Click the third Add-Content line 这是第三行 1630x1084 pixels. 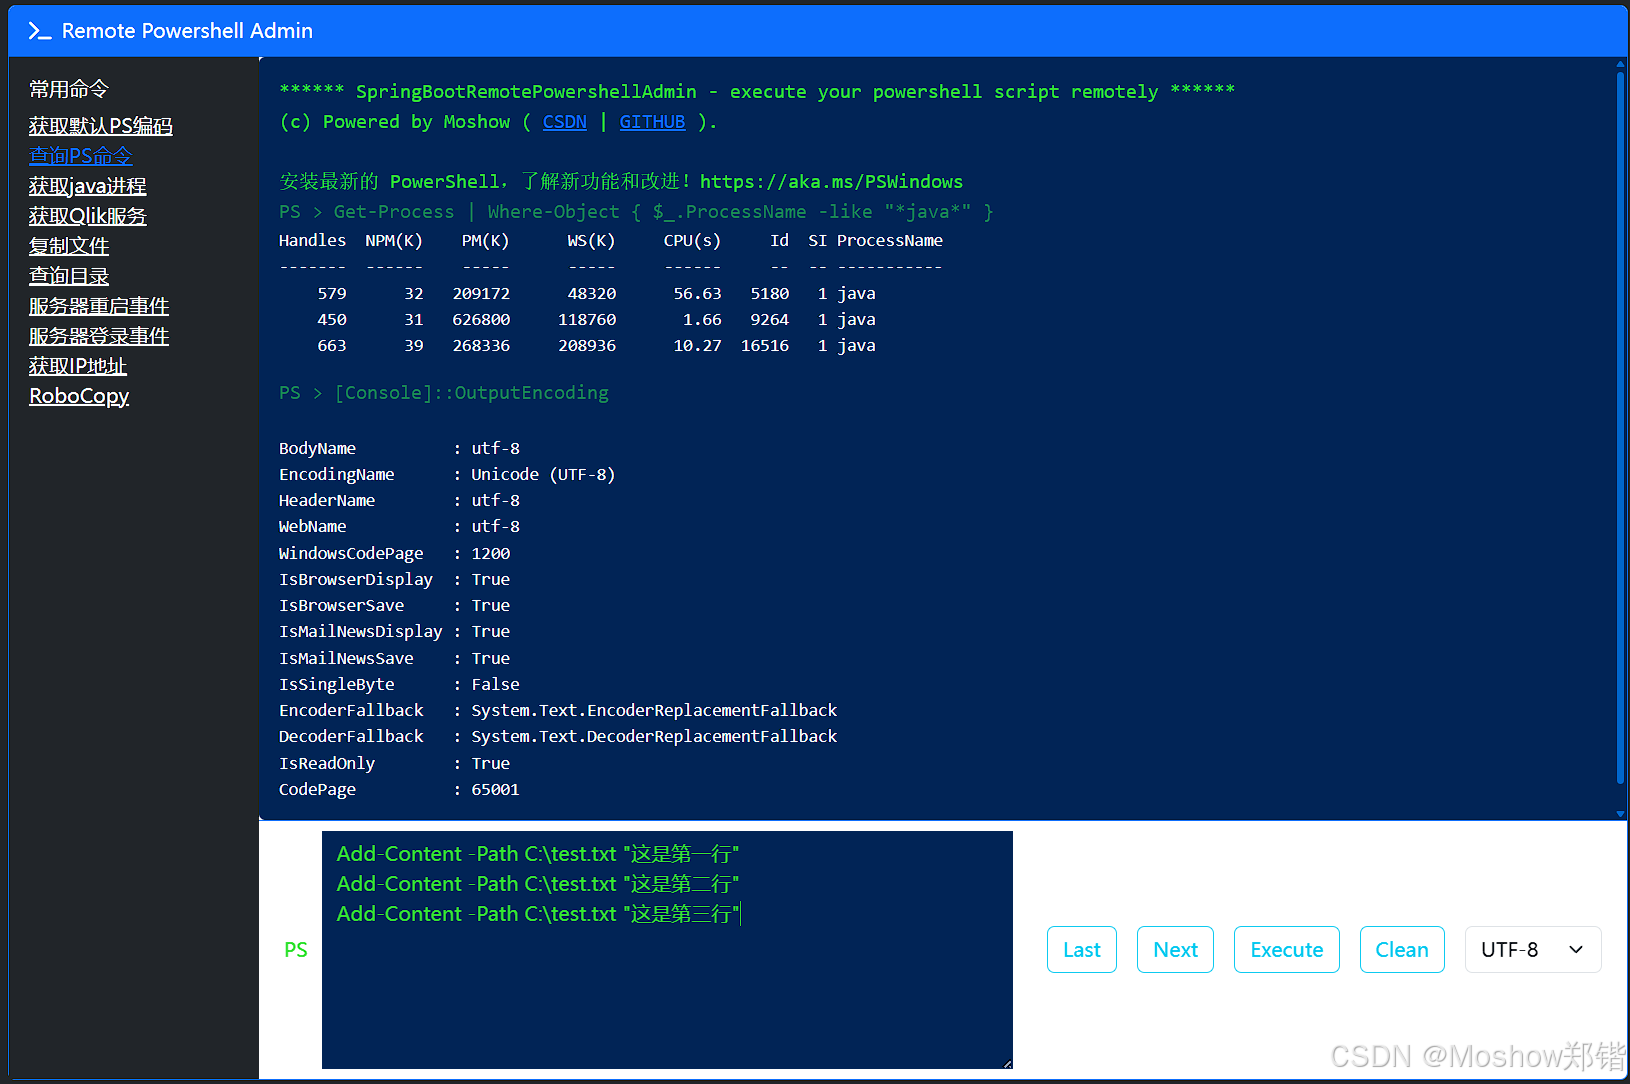[x=538, y=914]
